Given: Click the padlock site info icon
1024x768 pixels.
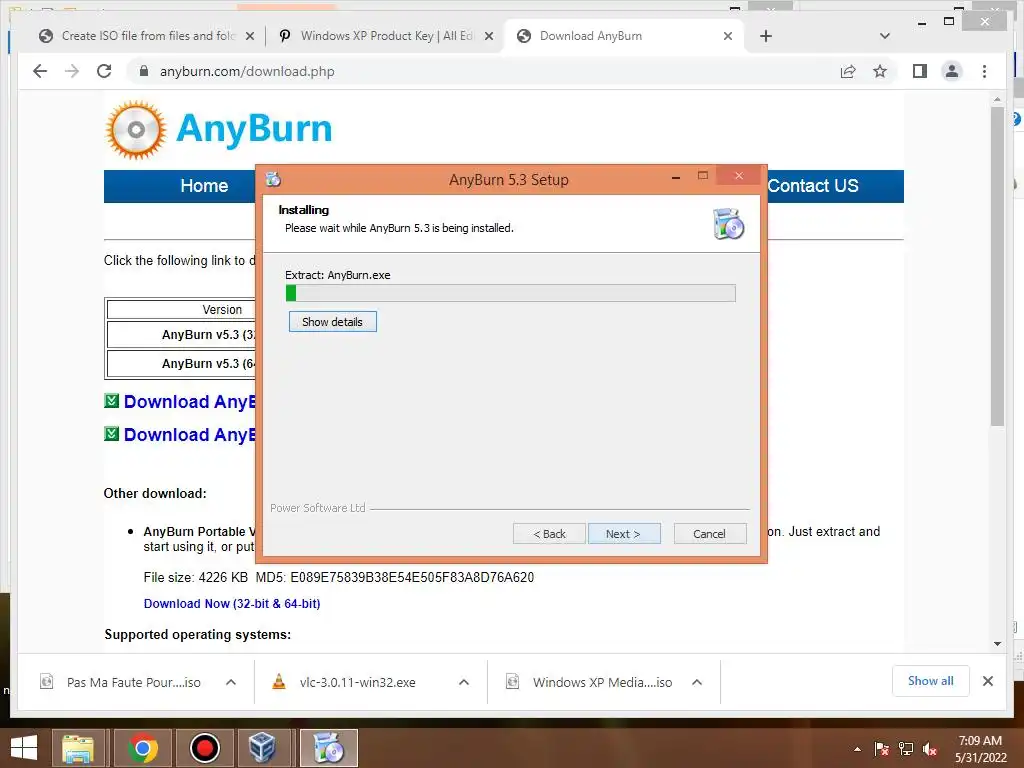Looking at the screenshot, I should (x=144, y=71).
